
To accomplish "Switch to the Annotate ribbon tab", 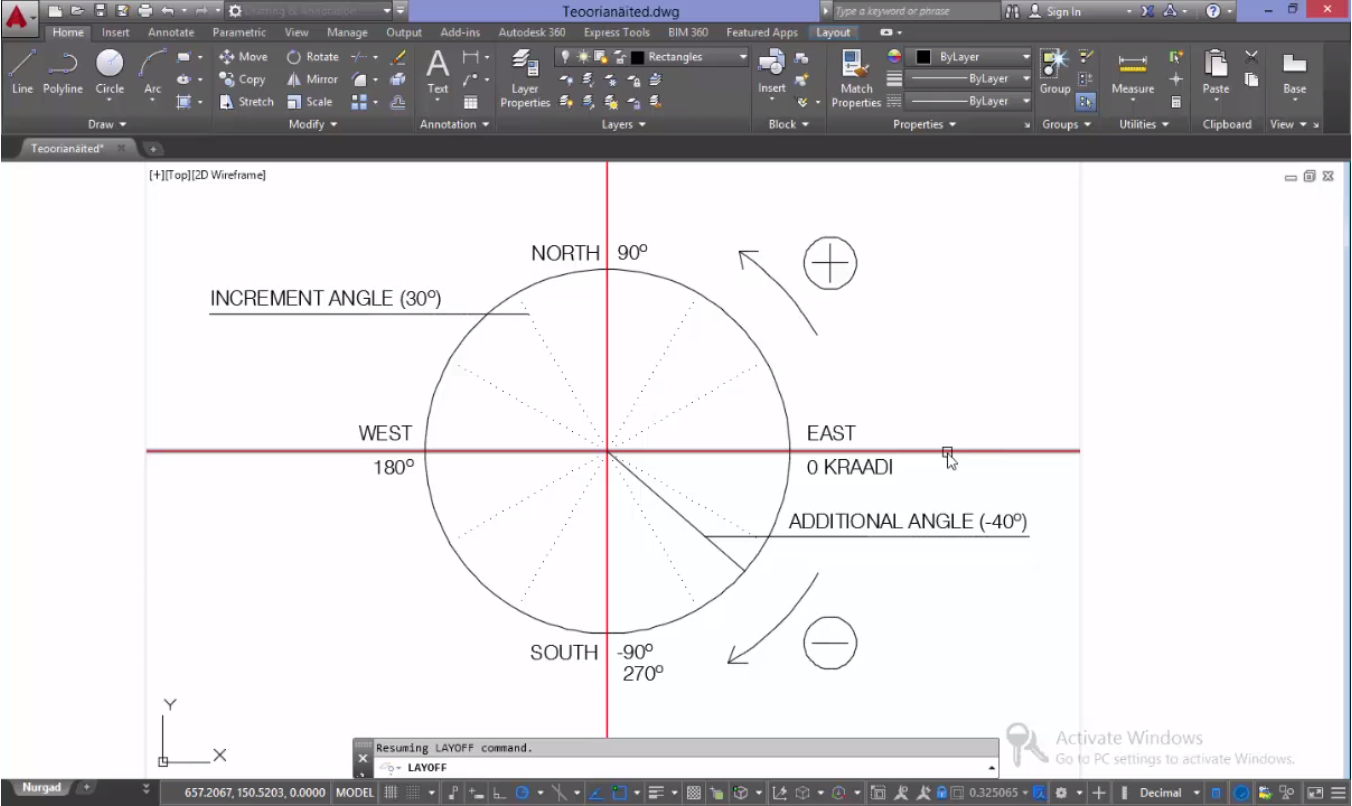I will 171,32.
